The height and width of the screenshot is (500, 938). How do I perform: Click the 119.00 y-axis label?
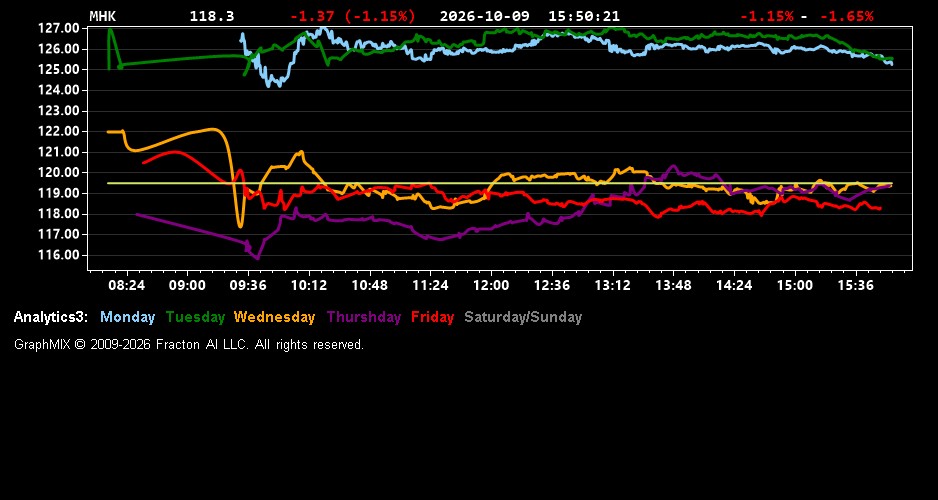coord(59,193)
